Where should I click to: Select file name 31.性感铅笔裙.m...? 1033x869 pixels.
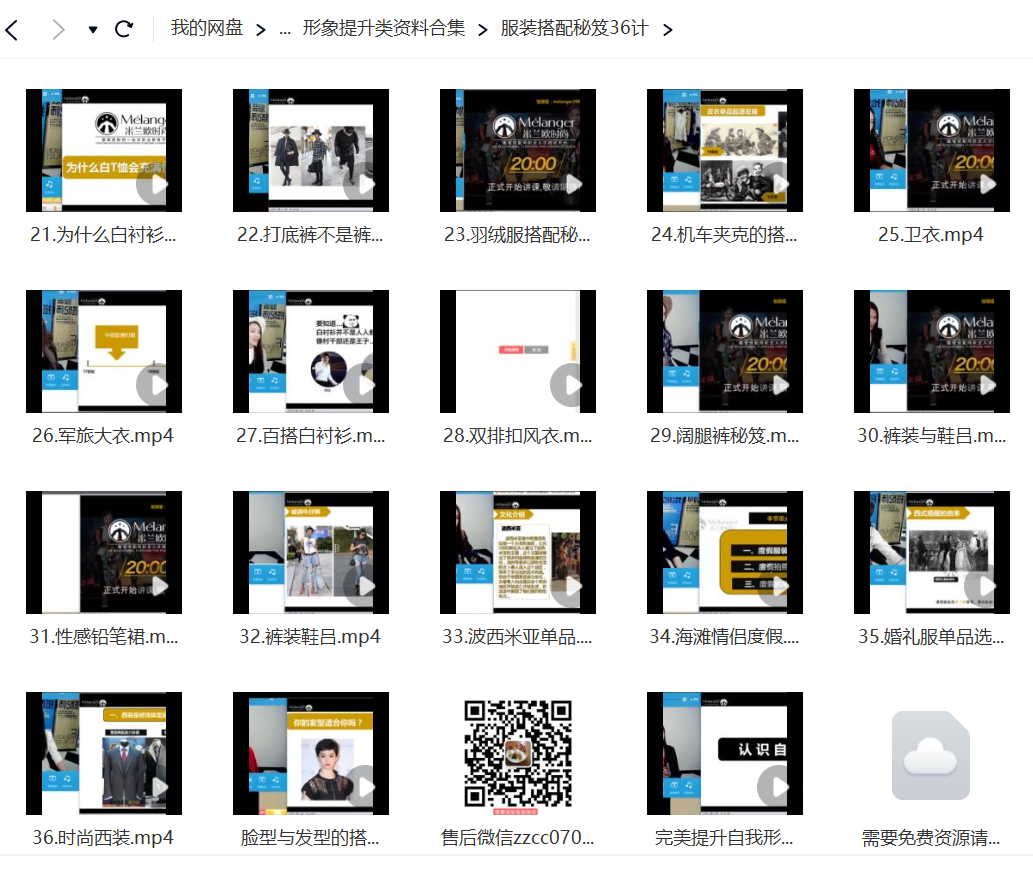pyautogui.click(x=103, y=636)
